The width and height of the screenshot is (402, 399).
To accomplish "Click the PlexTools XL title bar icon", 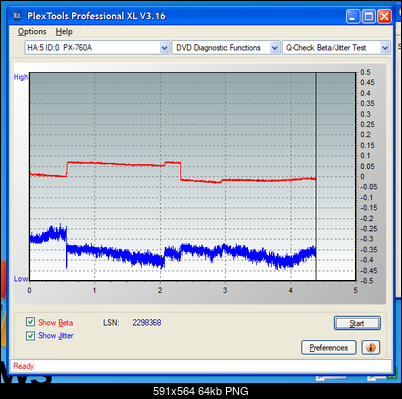I will [17, 16].
